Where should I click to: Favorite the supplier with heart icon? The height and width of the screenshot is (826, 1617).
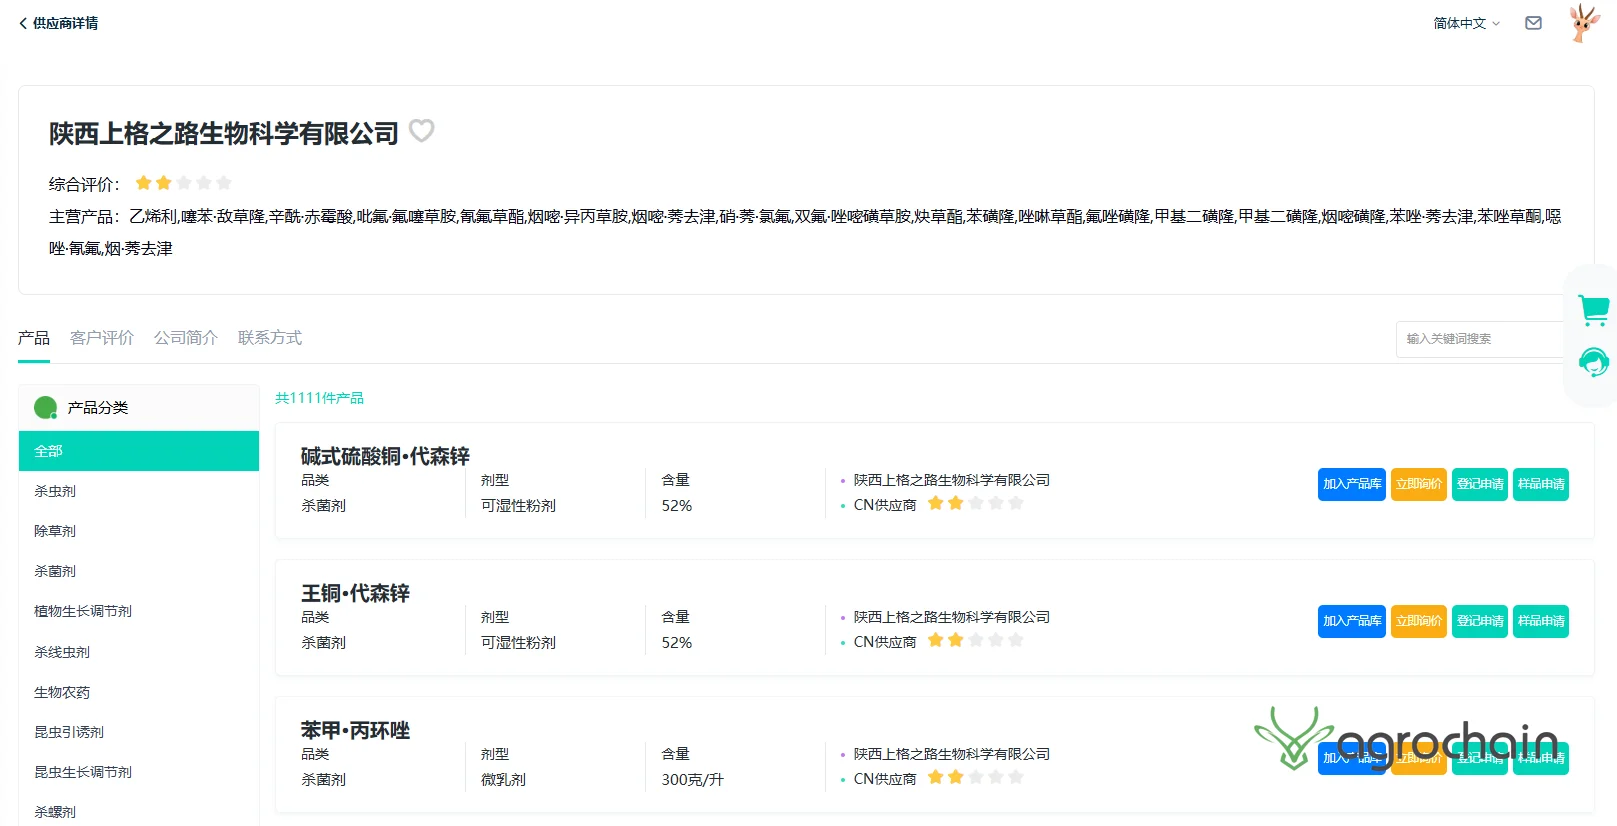click(422, 131)
